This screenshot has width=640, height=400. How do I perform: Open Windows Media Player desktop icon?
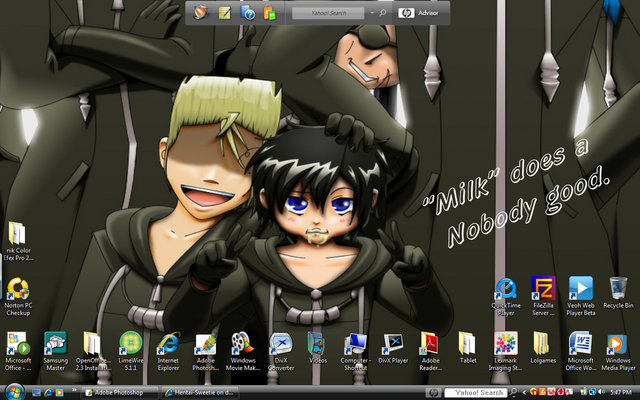point(618,351)
